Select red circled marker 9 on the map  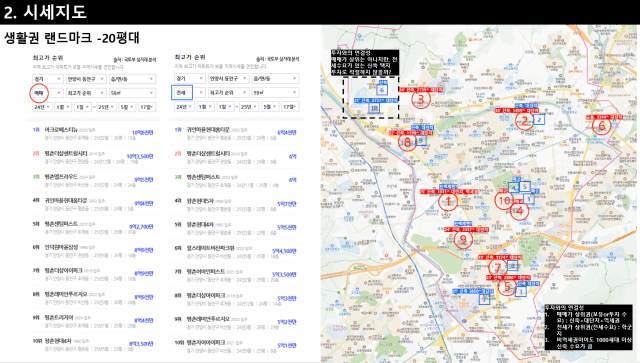click(x=463, y=239)
